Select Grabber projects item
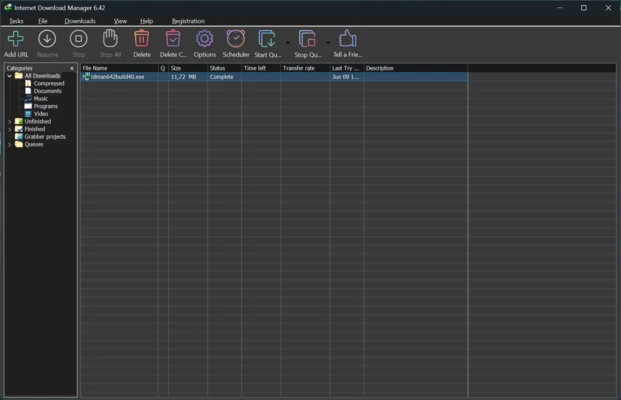The height and width of the screenshot is (400, 621). click(x=45, y=137)
